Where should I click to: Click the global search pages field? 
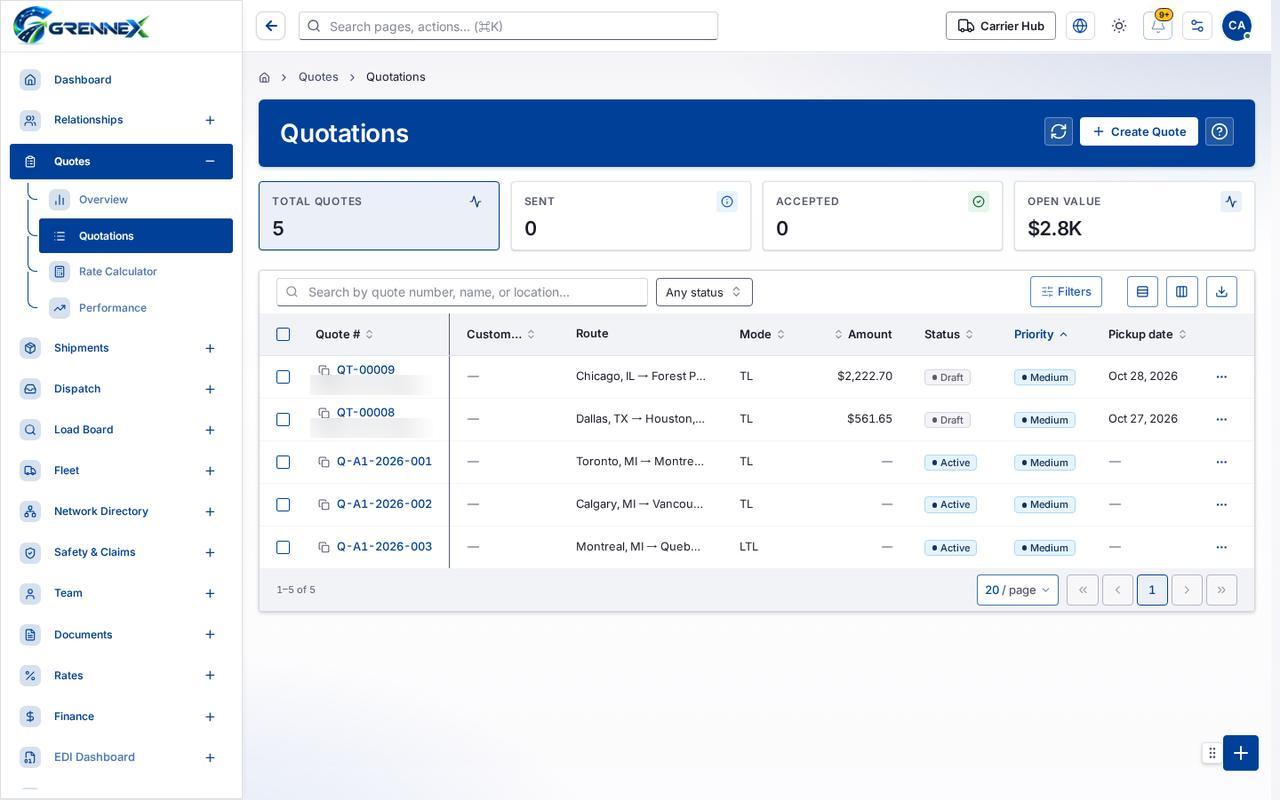coord(508,26)
